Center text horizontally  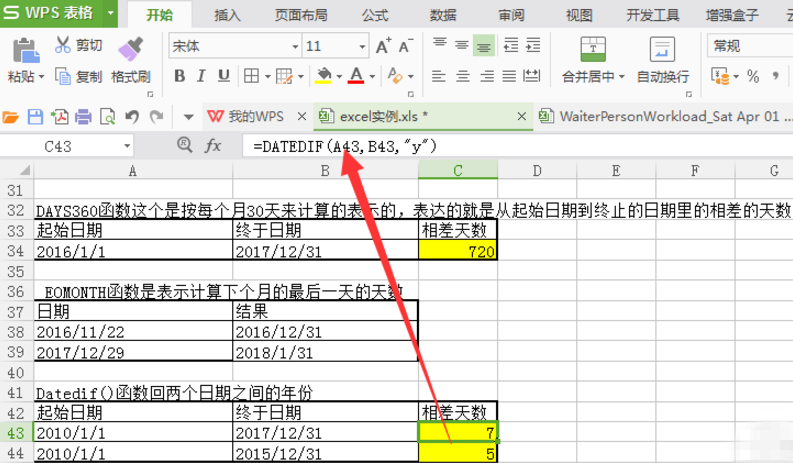click(463, 76)
